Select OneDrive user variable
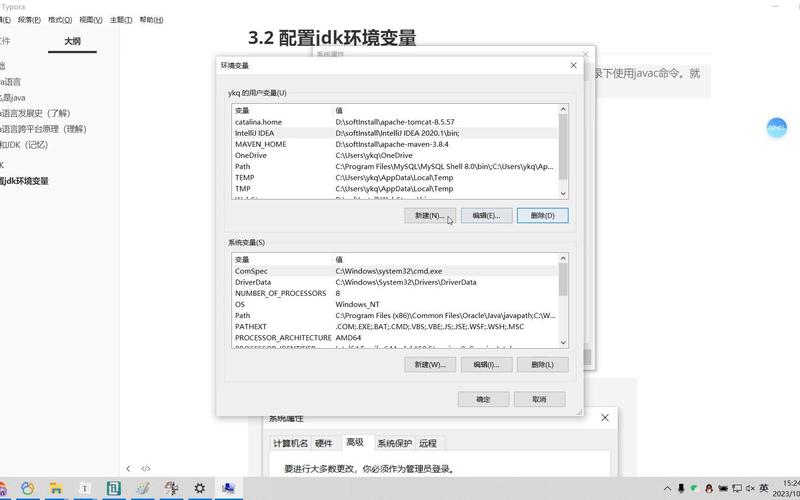The width and height of the screenshot is (800, 500). [395, 156]
